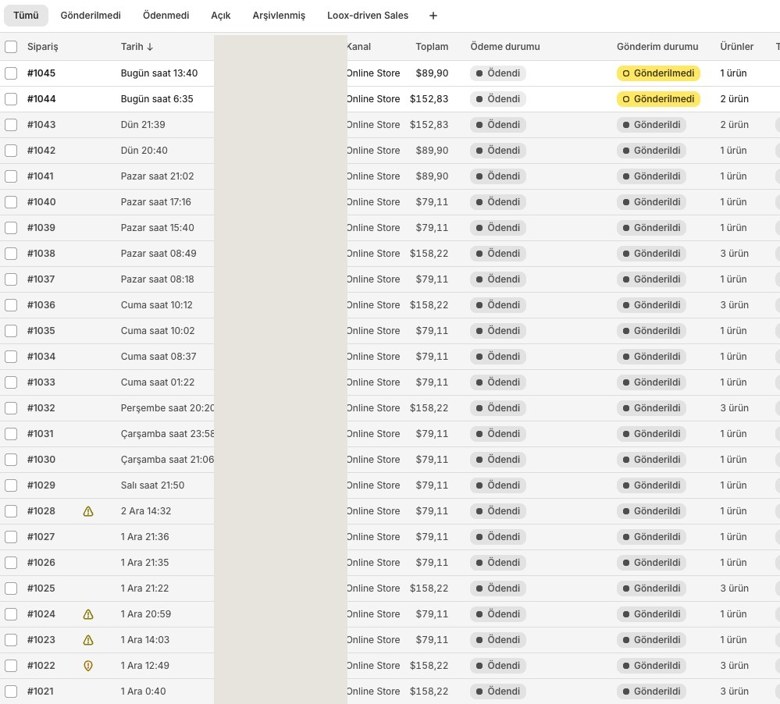Open the Arşivlenmiş tab

279,15
